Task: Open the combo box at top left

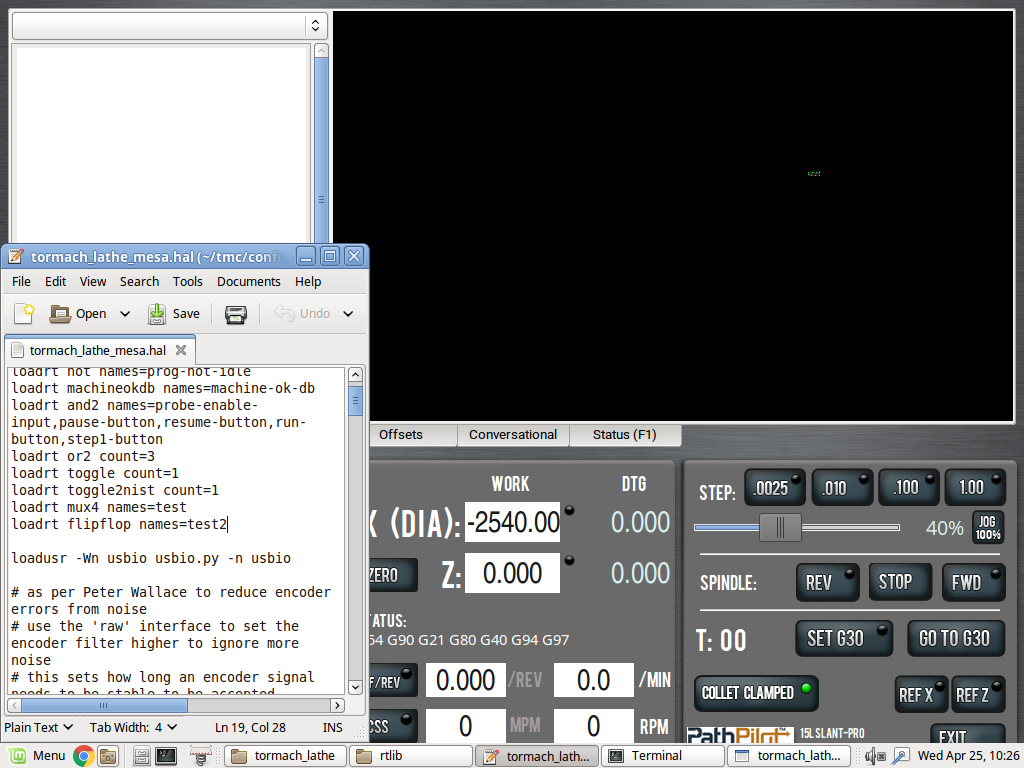Action: [x=169, y=25]
